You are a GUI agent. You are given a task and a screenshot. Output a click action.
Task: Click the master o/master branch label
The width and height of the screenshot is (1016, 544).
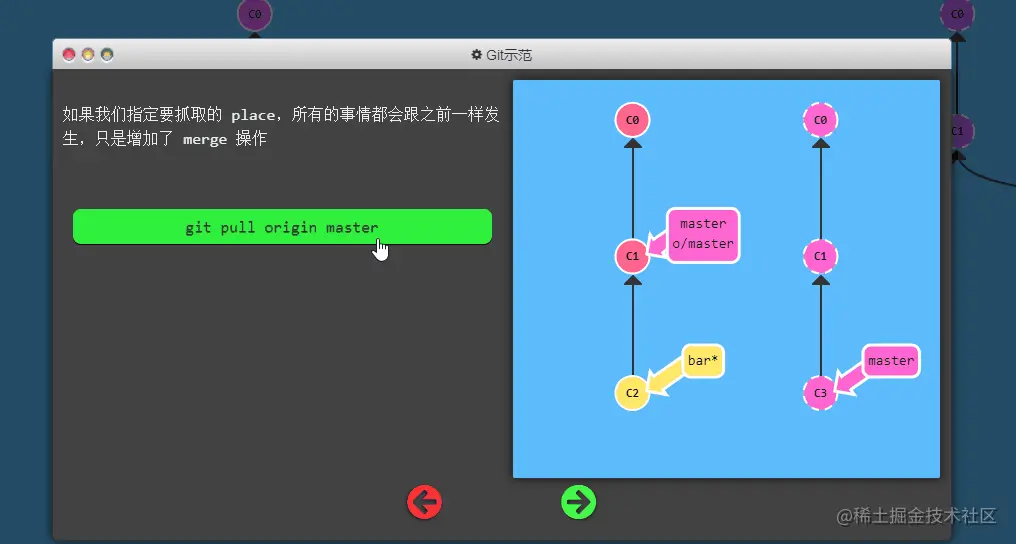703,234
